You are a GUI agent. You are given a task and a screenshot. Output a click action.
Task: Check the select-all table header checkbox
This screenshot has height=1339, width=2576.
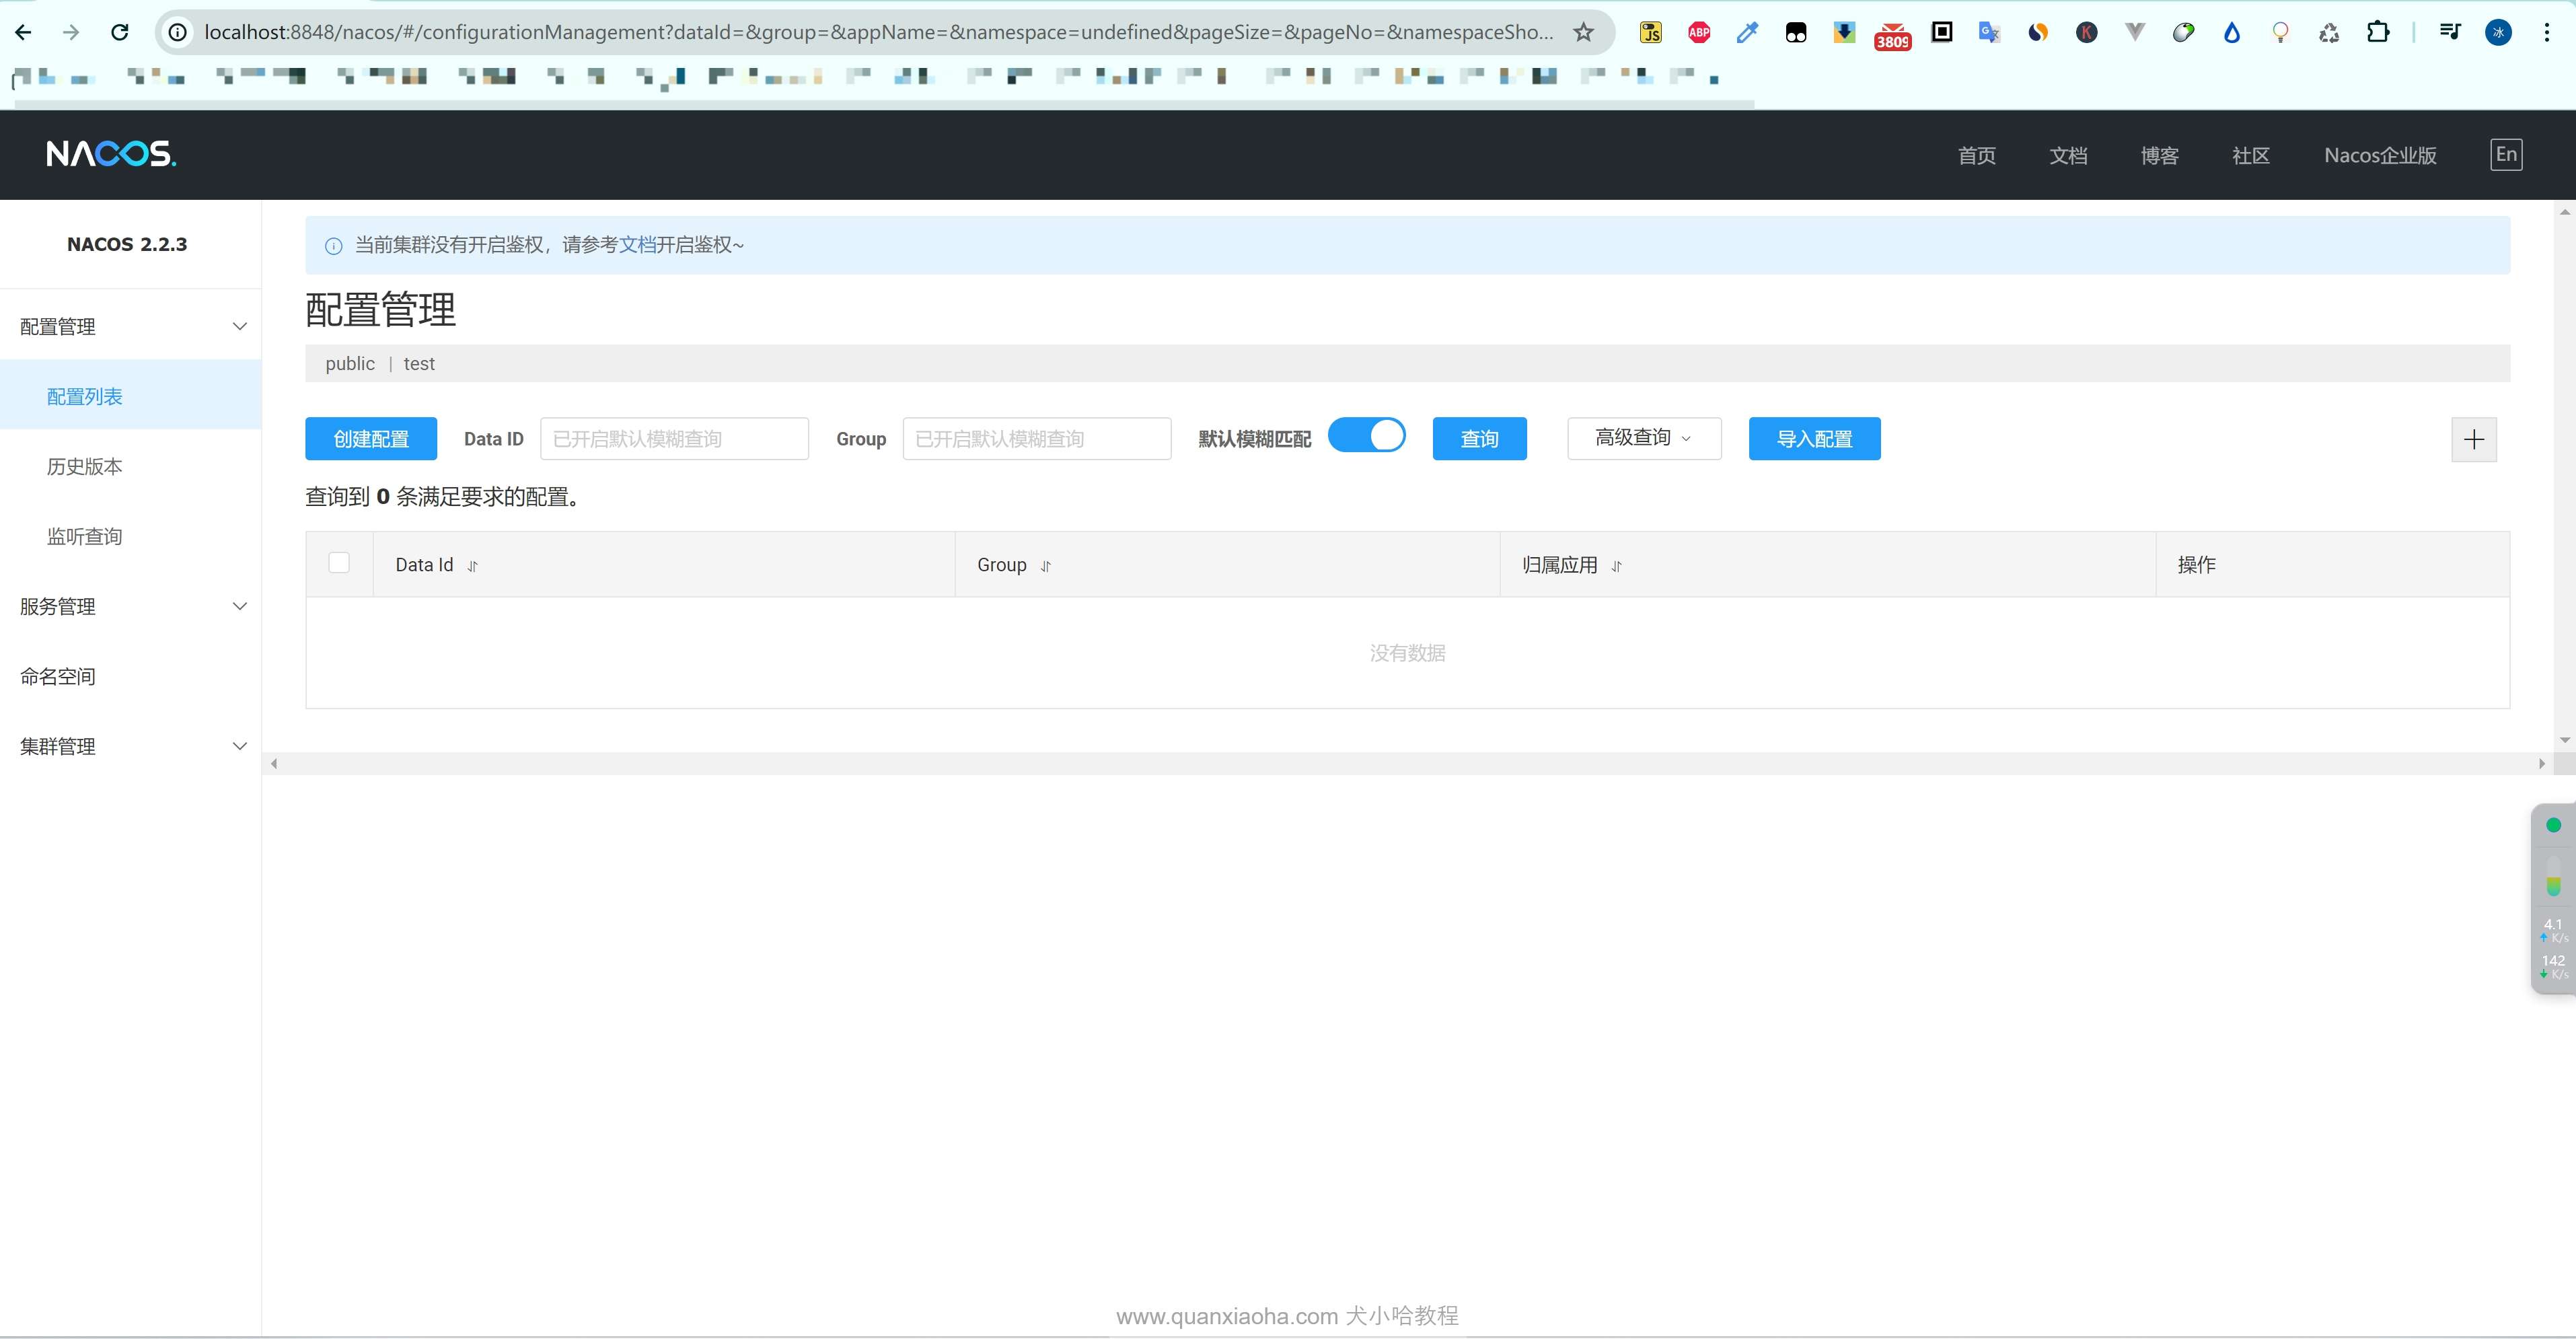[339, 563]
